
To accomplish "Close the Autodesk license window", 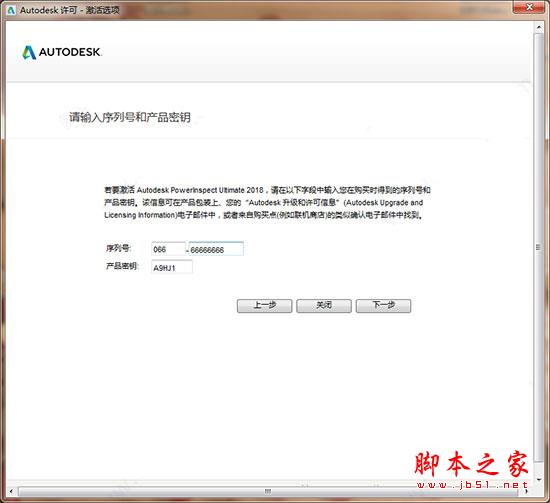I will pos(530,7).
